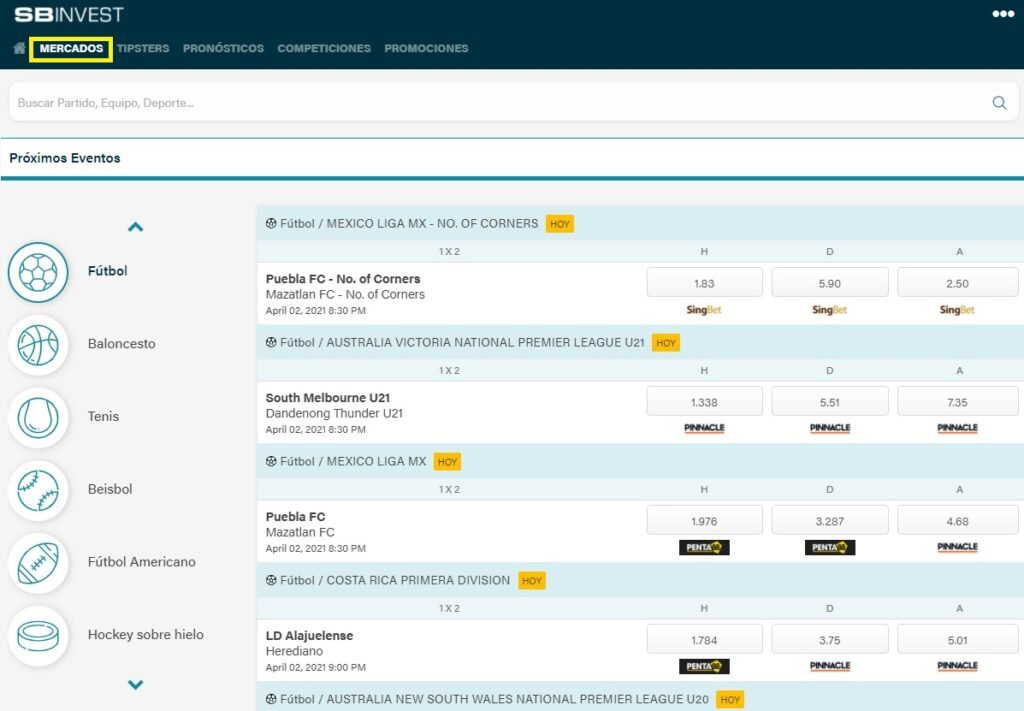Viewport: 1024px width, 711px height.
Task: Select the Baloncesto sport icon
Action: click(38, 343)
